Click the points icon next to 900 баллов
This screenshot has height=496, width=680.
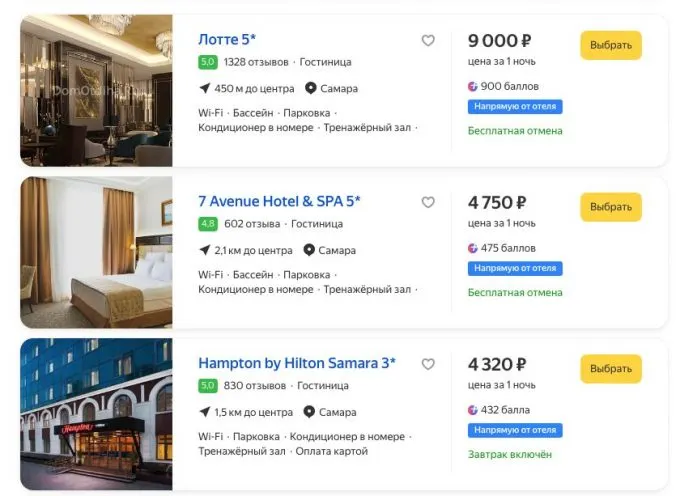click(473, 86)
